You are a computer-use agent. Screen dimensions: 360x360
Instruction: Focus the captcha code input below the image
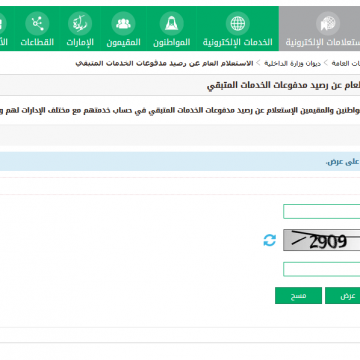(322, 269)
